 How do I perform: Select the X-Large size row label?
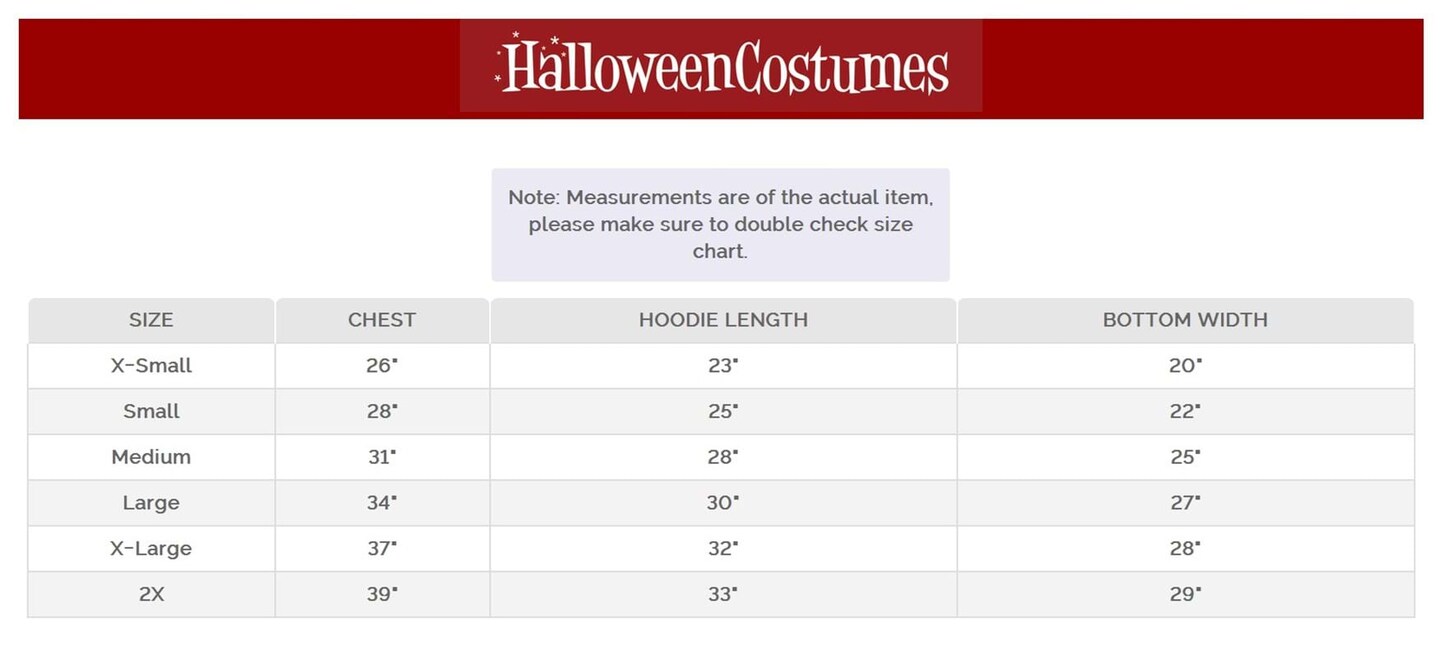[151, 549]
